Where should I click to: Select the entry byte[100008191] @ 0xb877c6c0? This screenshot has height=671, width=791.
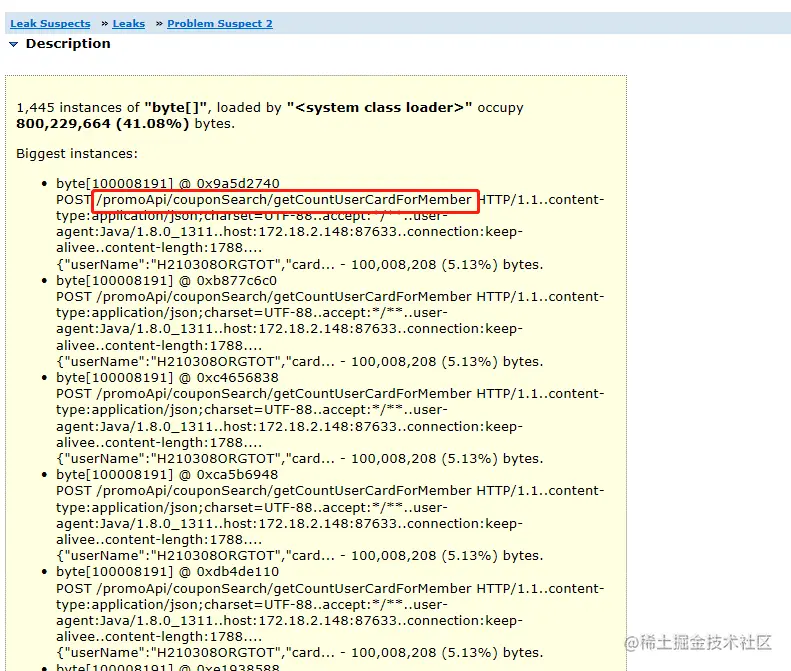click(x=166, y=281)
